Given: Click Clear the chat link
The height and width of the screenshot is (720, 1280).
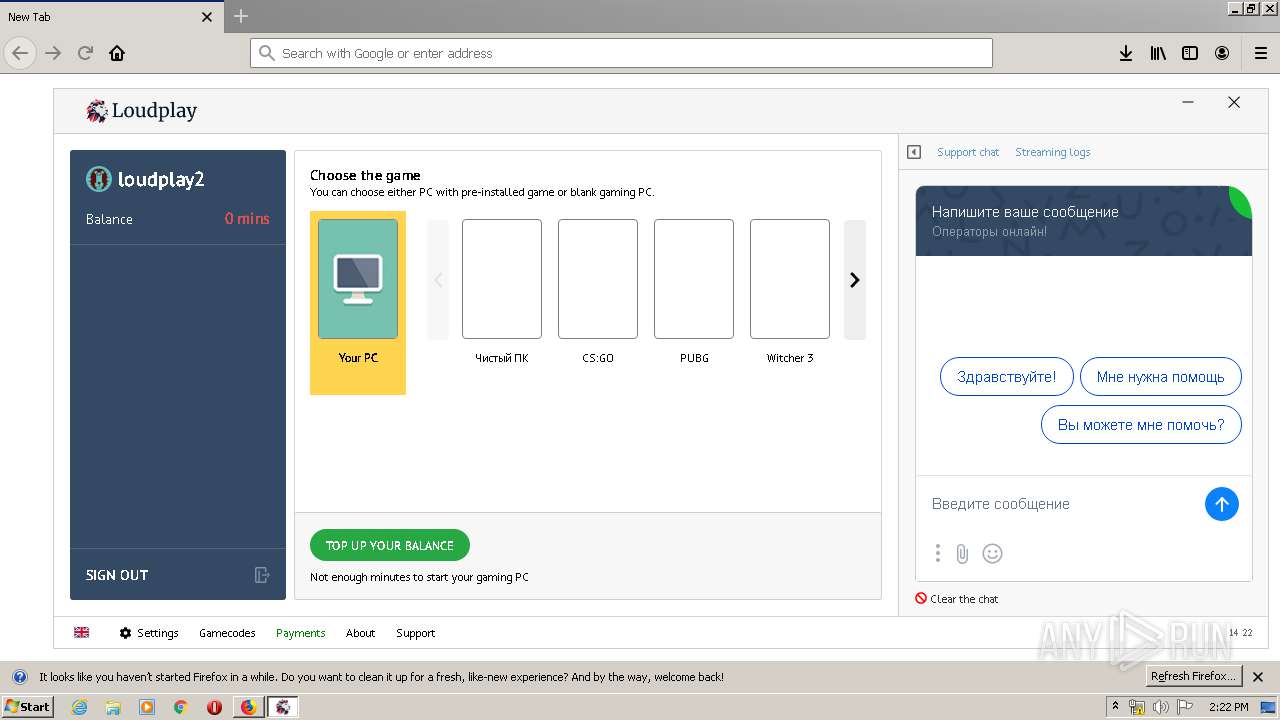Looking at the screenshot, I should click(957, 599).
